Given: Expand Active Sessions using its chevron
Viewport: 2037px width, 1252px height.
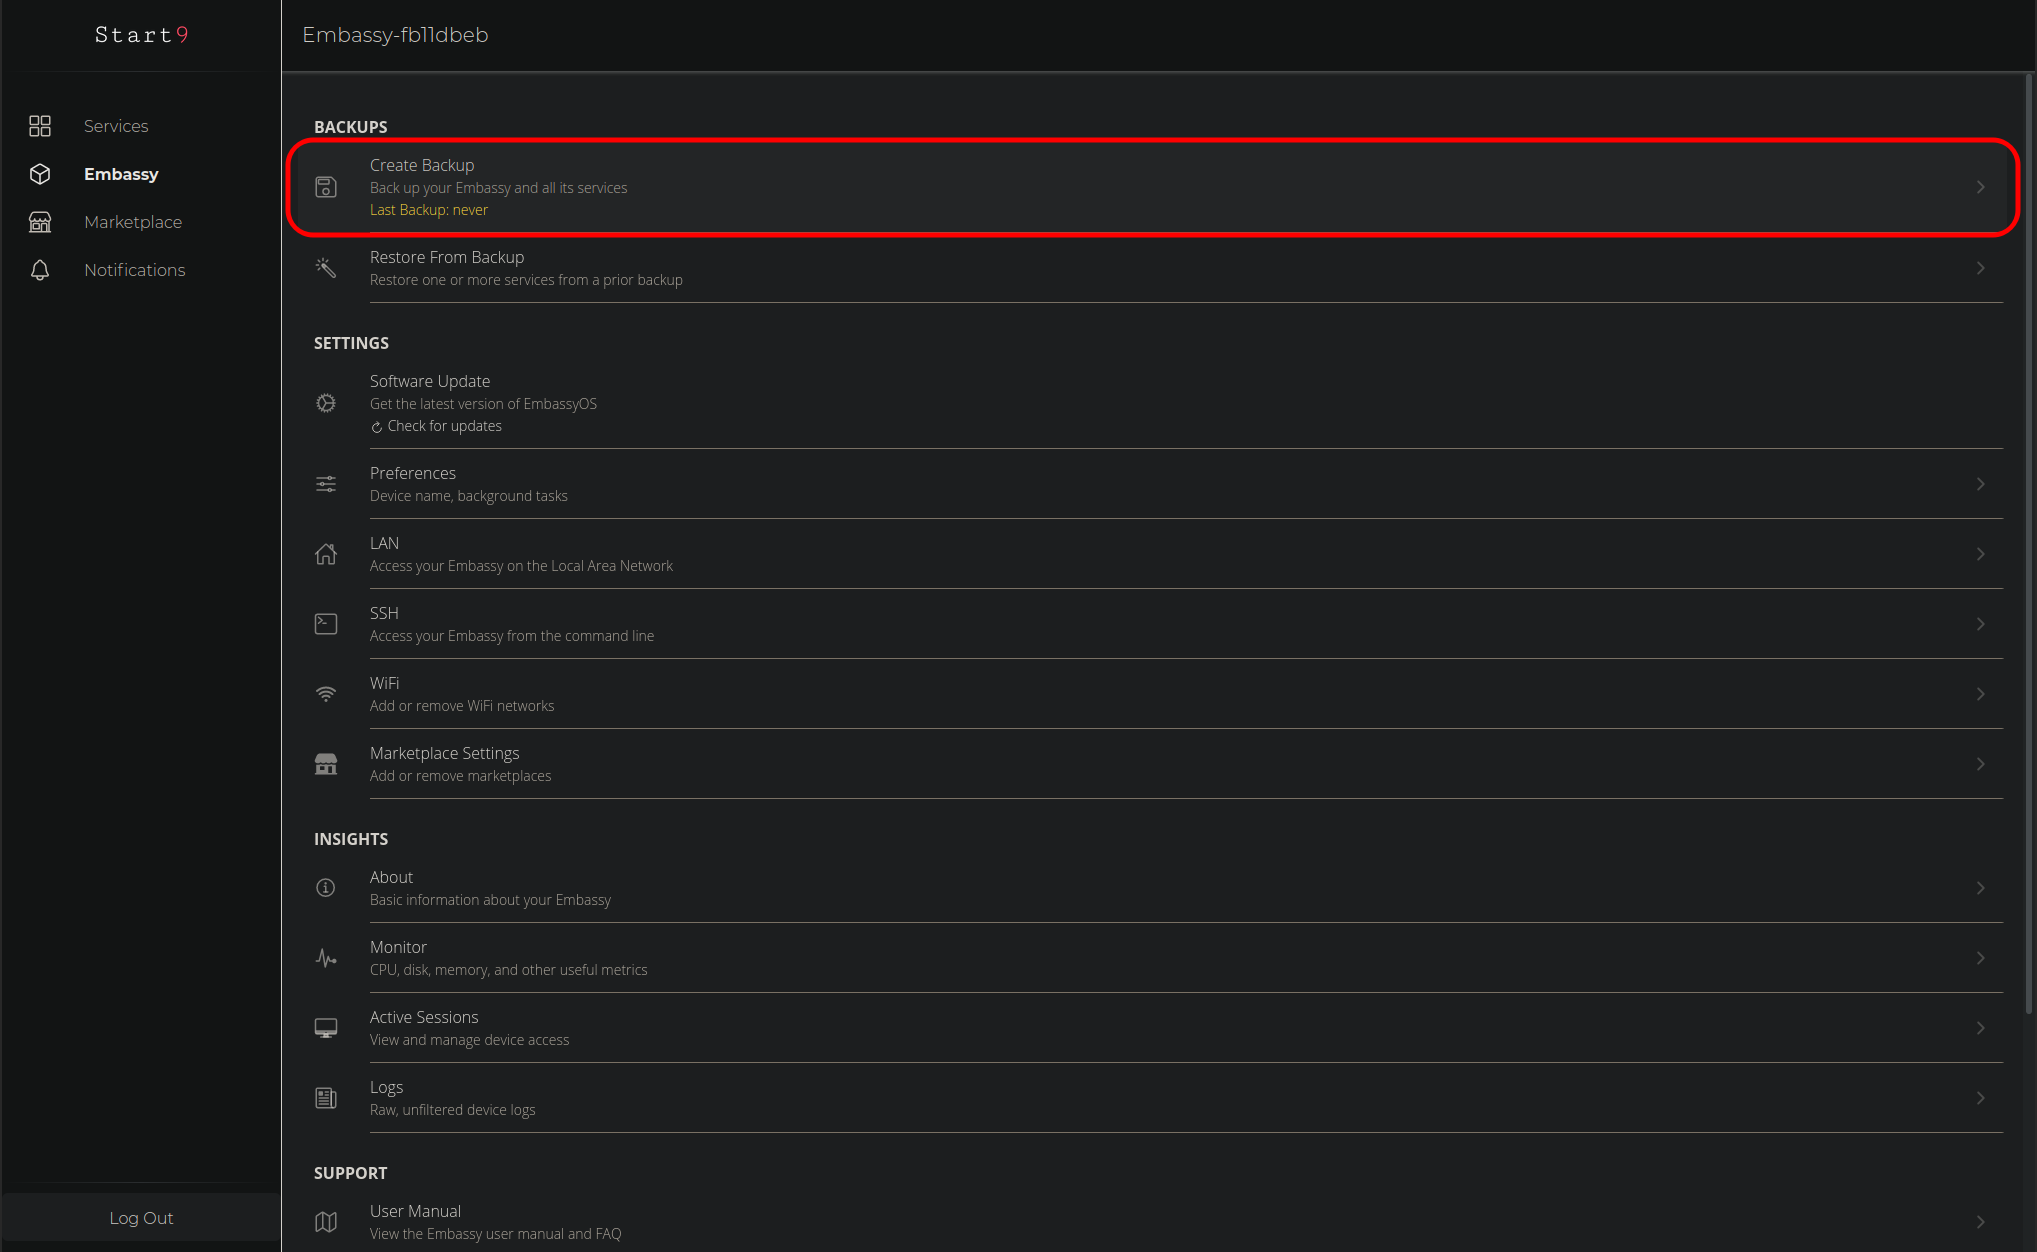Looking at the screenshot, I should pos(1980,1028).
